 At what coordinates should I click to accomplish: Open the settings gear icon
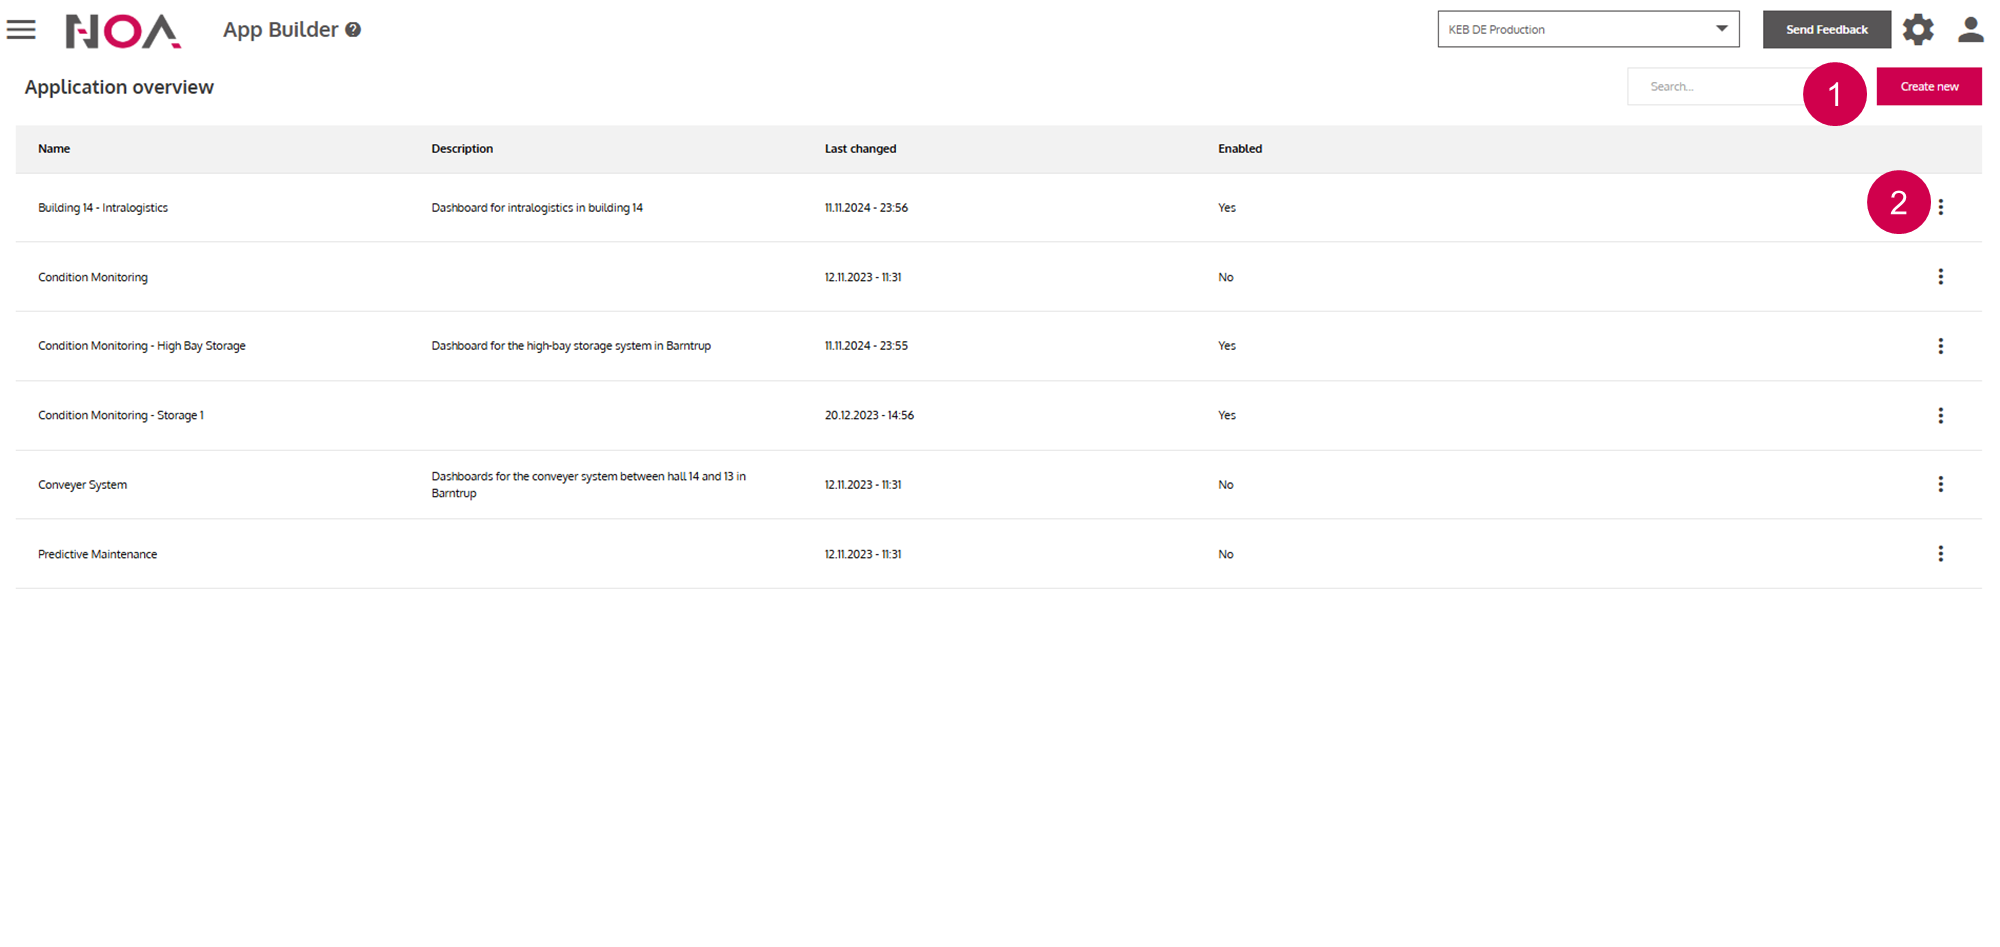1917,30
